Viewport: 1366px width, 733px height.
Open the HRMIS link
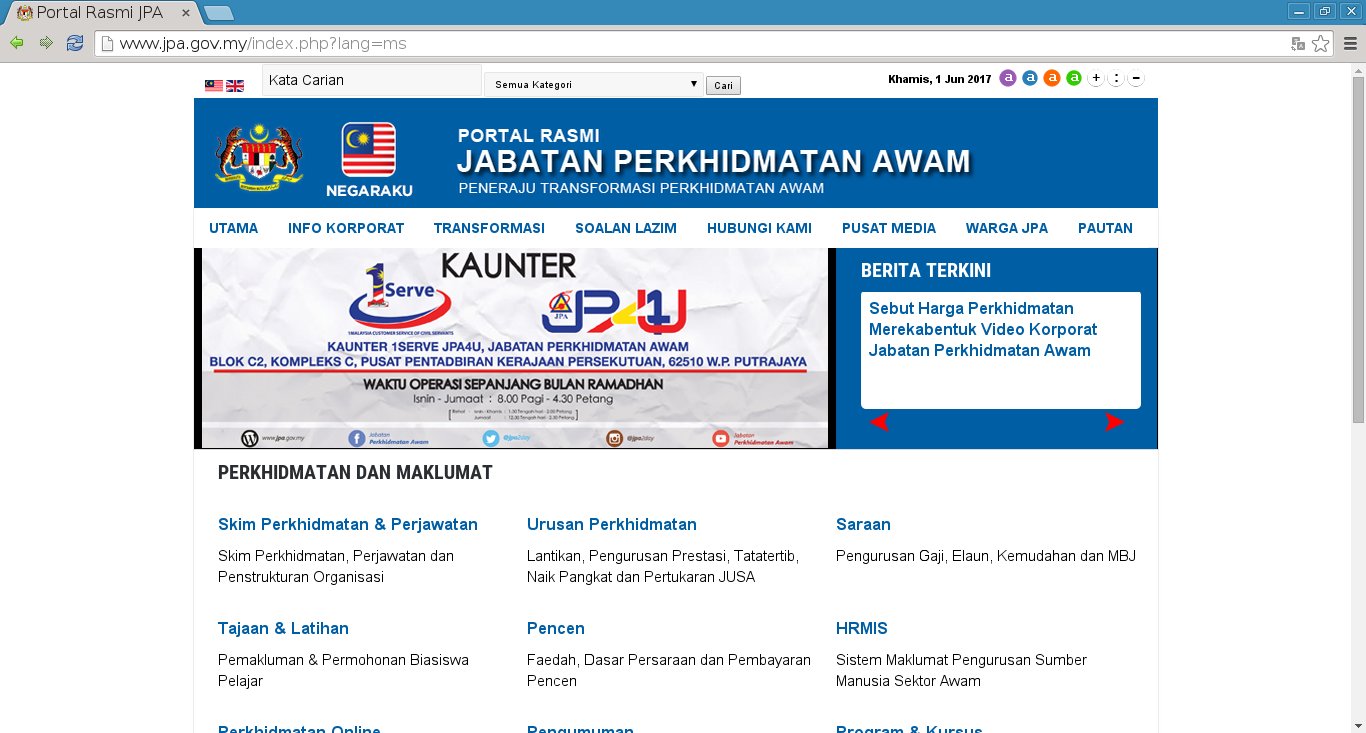(862, 628)
